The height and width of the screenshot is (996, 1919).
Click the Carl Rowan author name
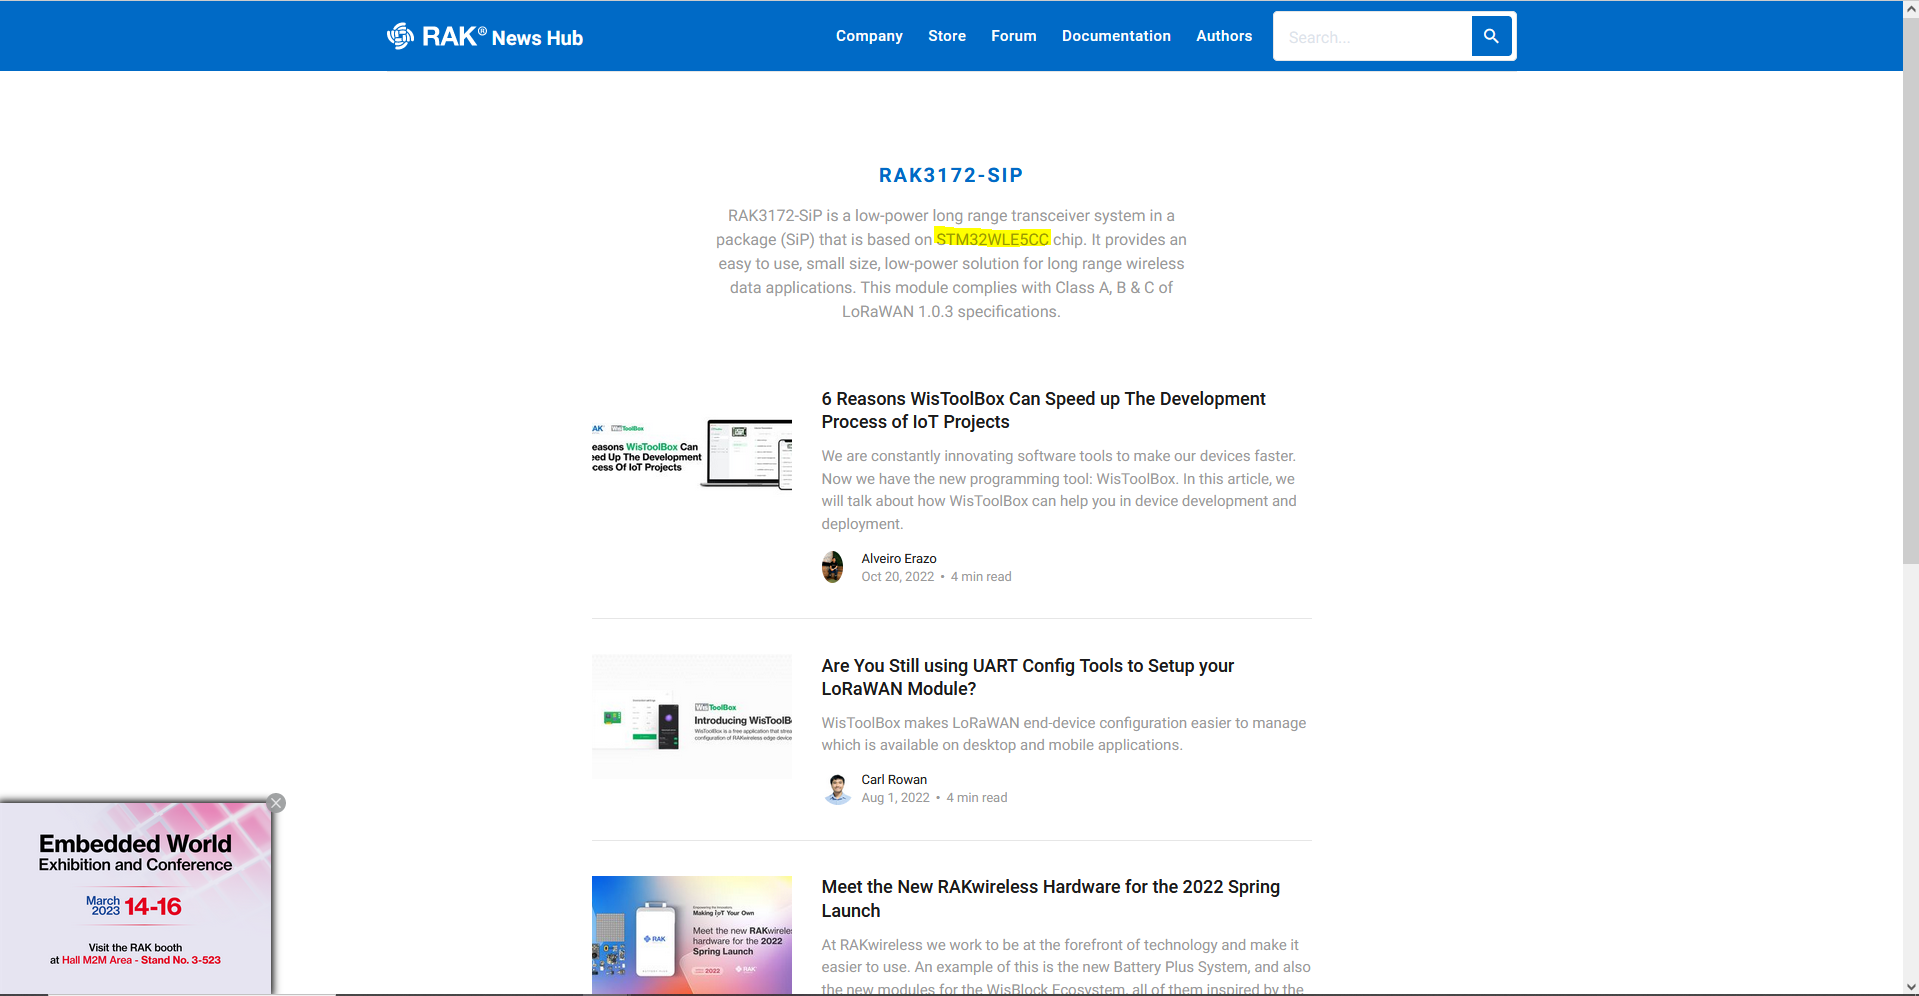click(894, 780)
